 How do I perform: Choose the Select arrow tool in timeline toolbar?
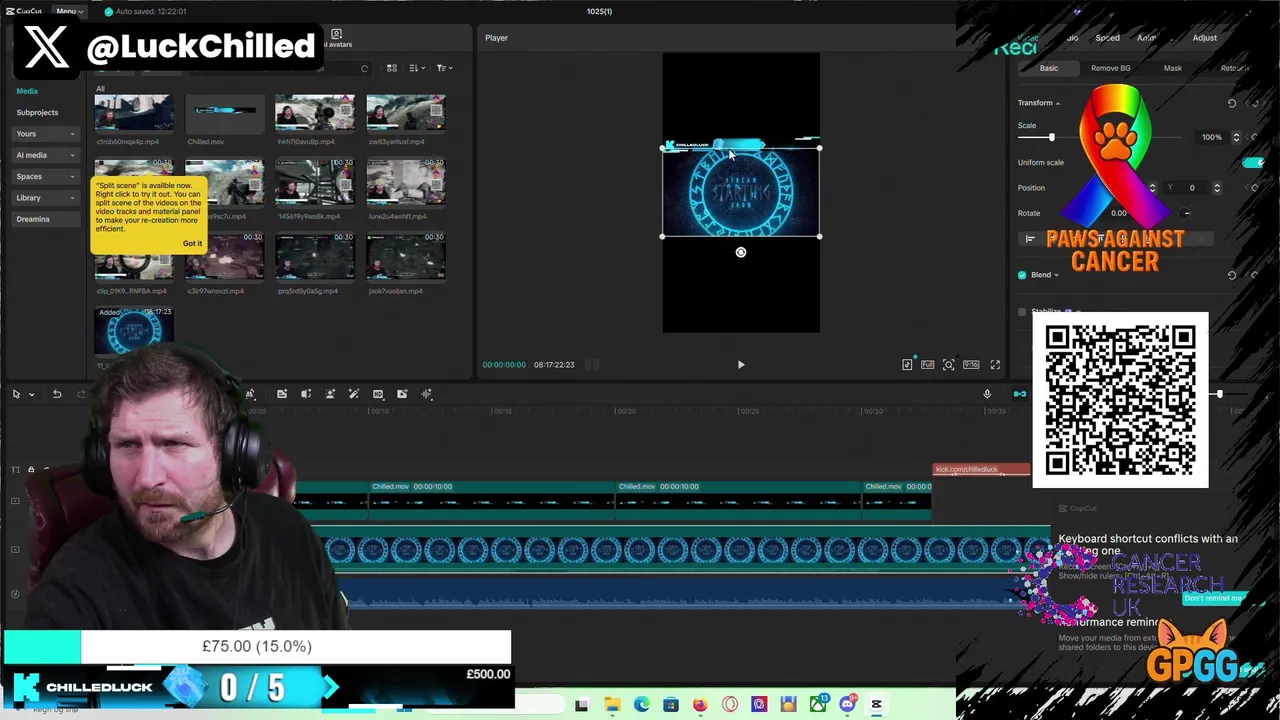(x=16, y=394)
